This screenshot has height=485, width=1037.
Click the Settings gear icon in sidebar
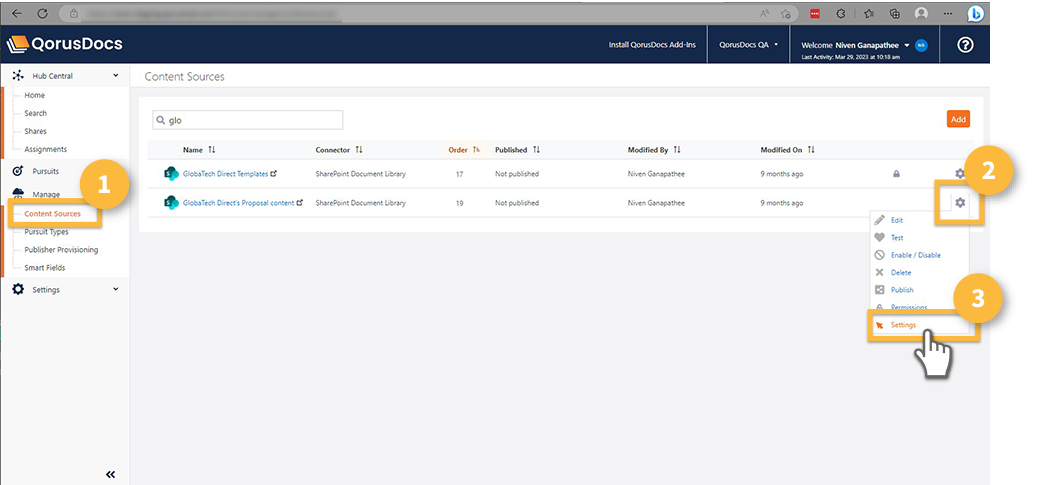tap(19, 290)
